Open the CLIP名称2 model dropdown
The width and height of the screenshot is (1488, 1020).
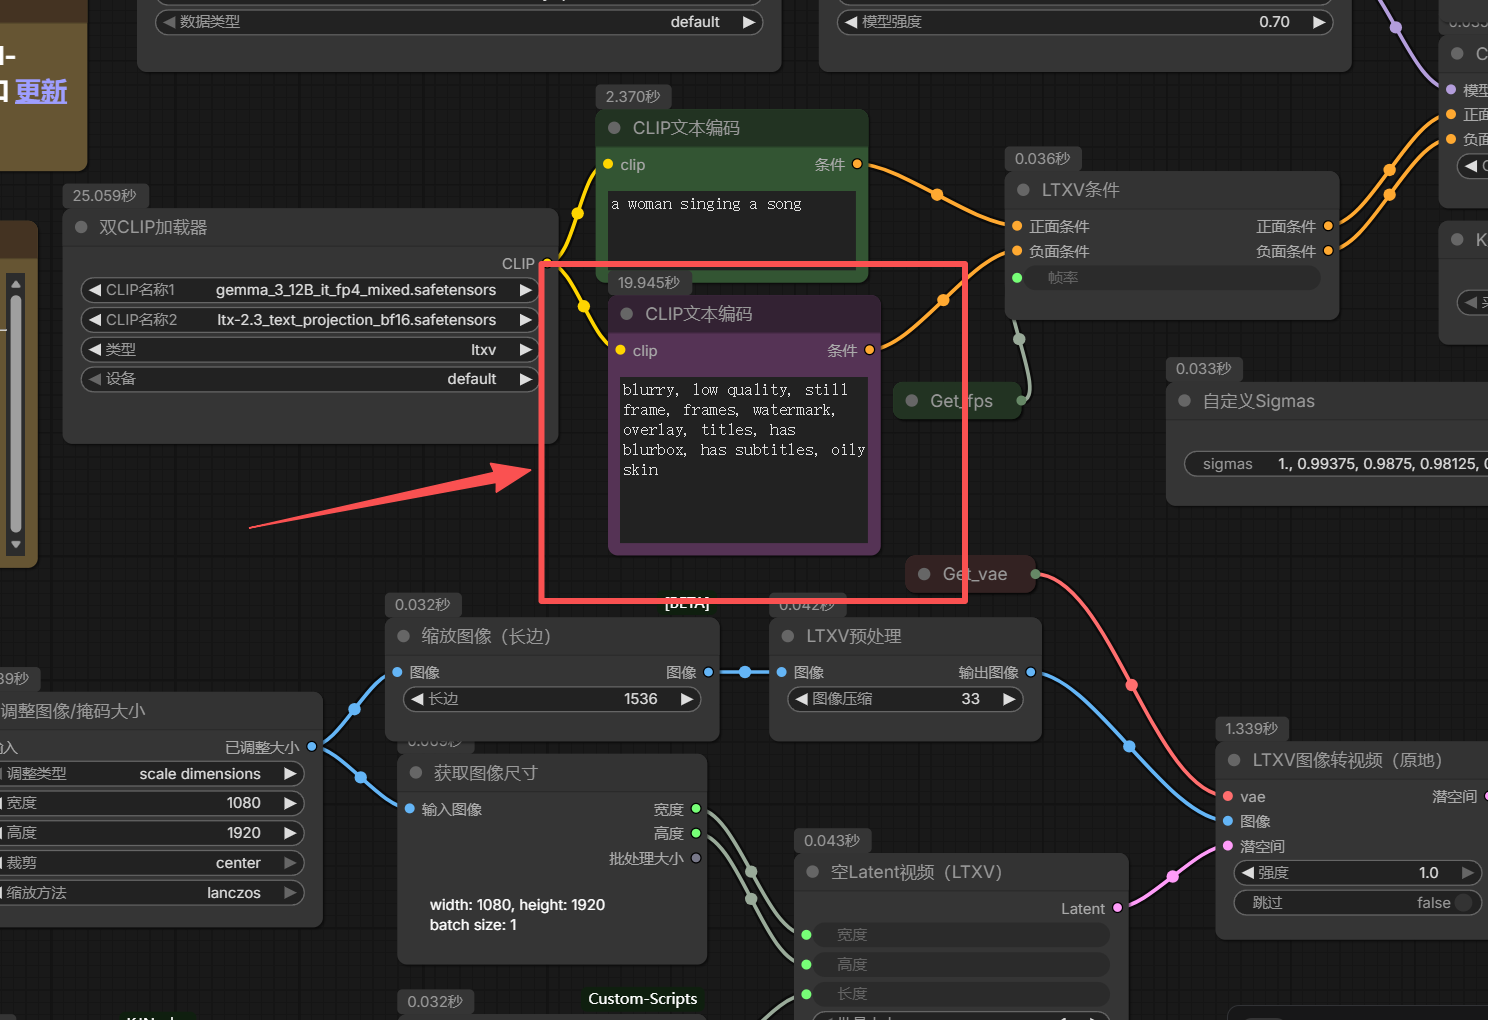[310, 320]
